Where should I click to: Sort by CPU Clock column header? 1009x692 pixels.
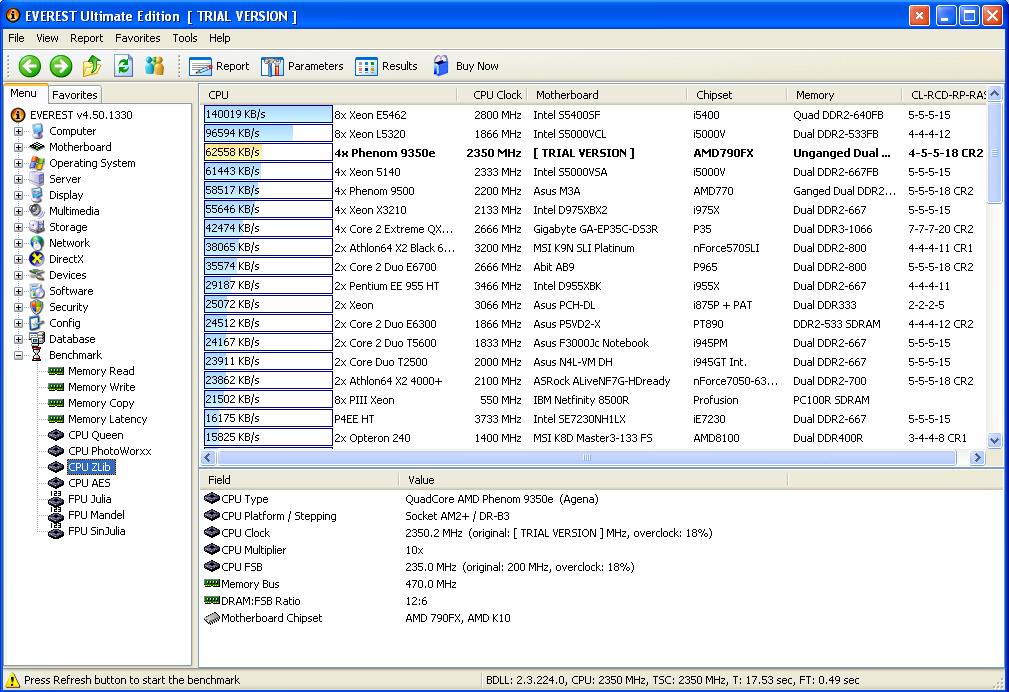(492, 95)
